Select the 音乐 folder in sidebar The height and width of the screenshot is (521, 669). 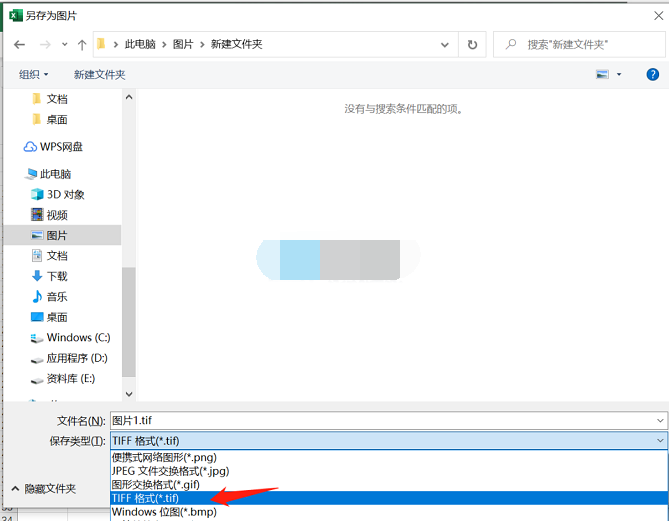(57, 297)
